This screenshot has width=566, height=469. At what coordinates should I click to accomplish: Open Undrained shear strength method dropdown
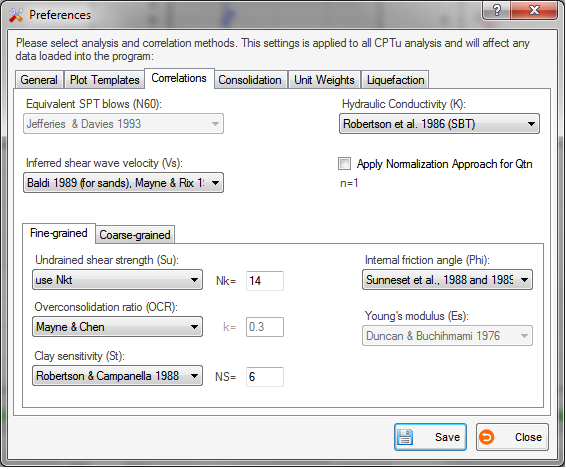pos(117,280)
